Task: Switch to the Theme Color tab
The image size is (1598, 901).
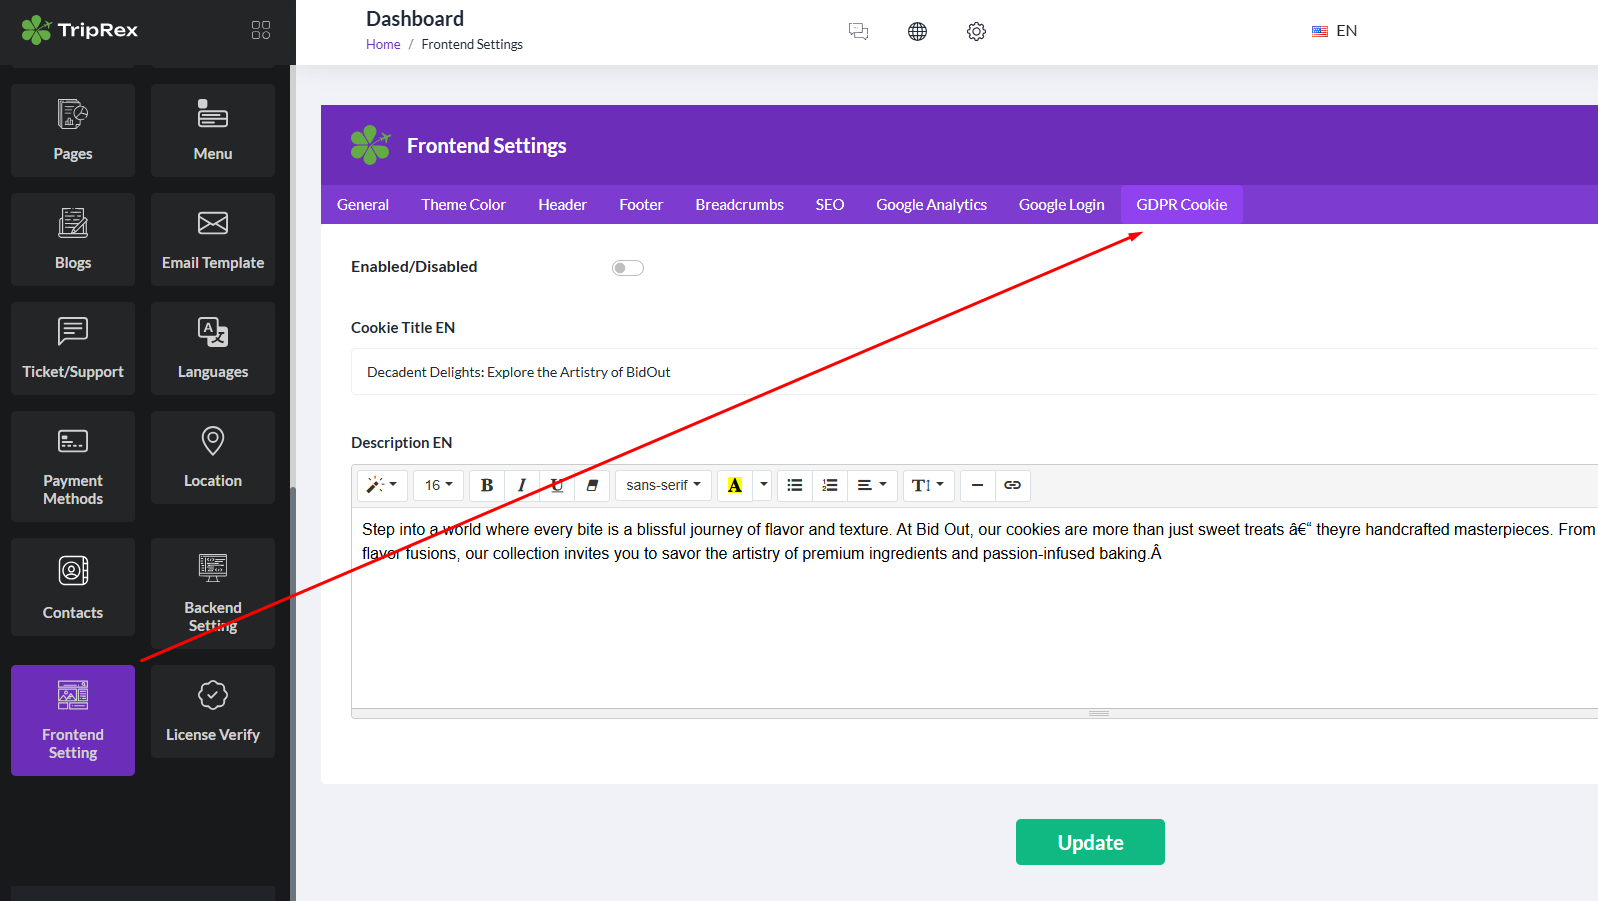Action: (463, 204)
